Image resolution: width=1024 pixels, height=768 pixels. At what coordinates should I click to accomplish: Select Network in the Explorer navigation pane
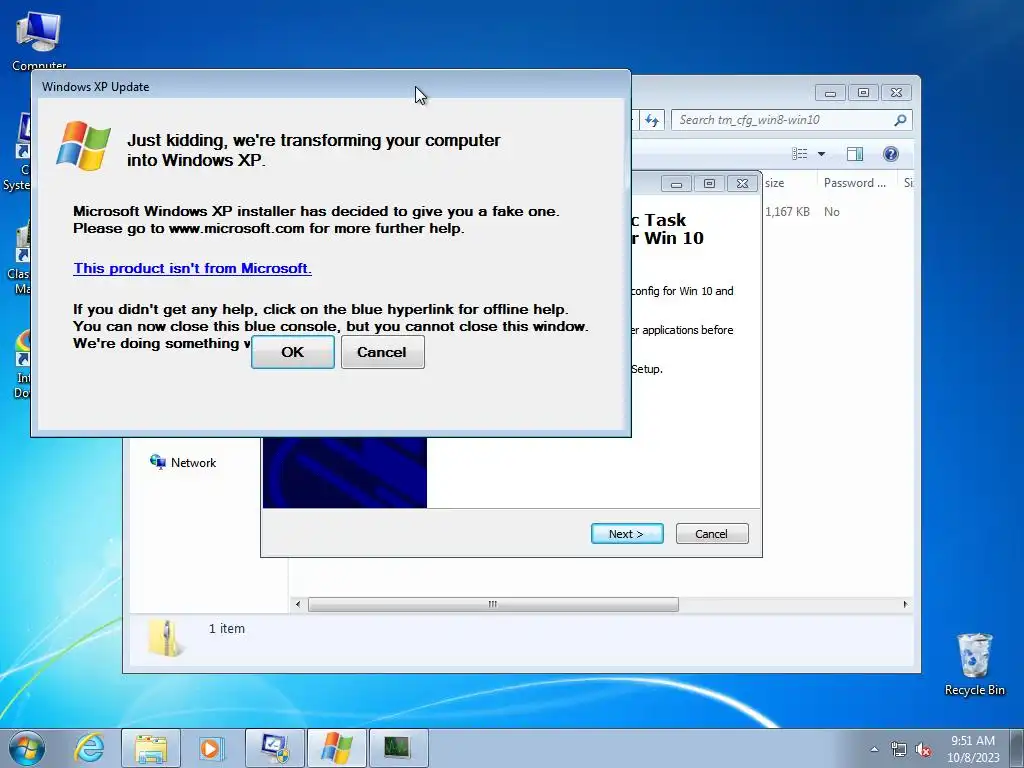coord(183,462)
